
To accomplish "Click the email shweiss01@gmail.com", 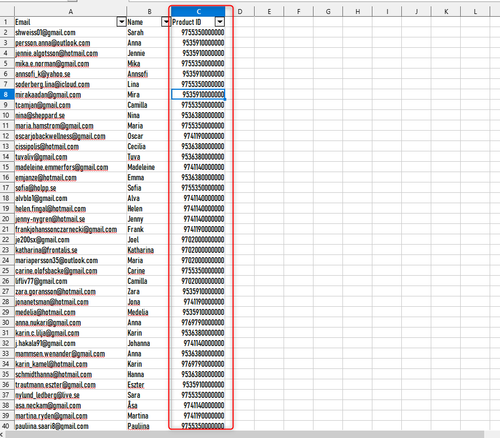I will click(x=45, y=33).
